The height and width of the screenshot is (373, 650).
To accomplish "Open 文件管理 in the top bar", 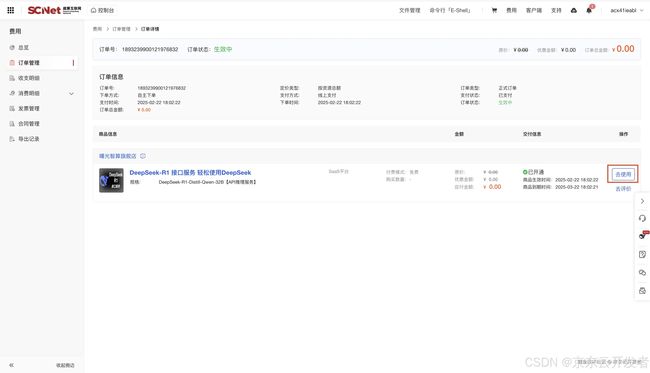I will (410, 10).
